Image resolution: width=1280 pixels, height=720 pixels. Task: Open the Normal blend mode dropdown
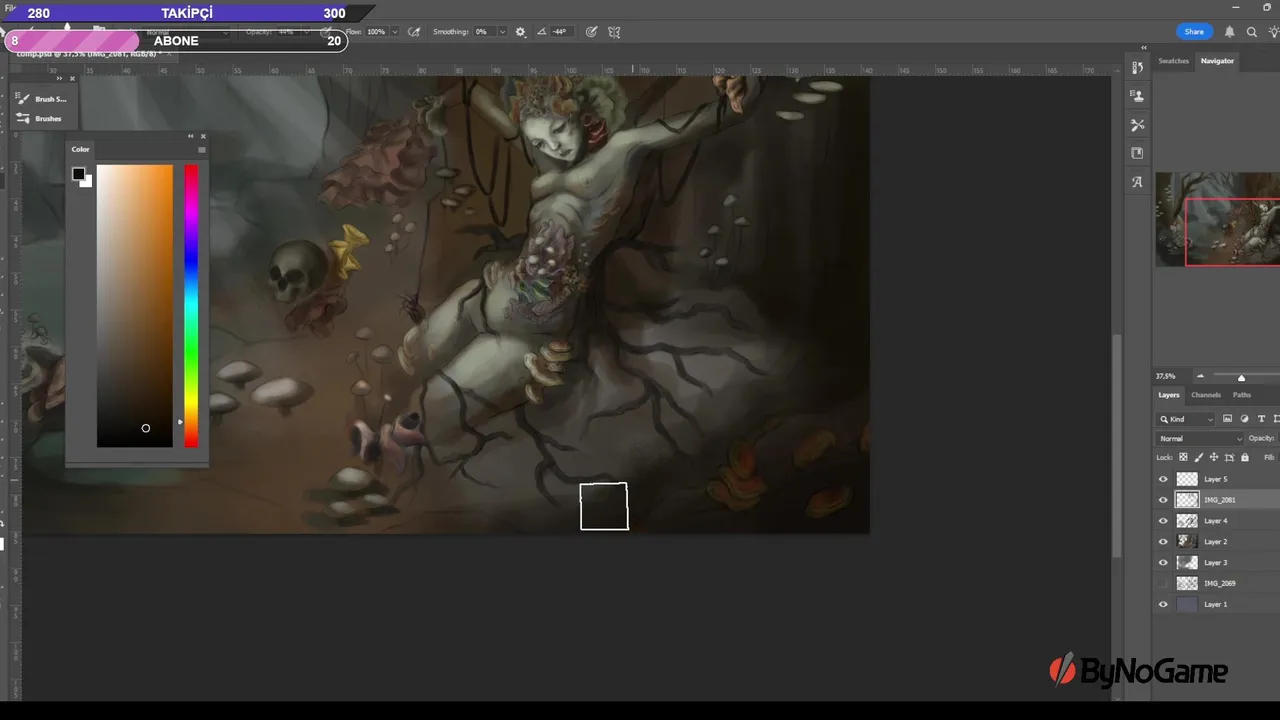[x=1200, y=438]
